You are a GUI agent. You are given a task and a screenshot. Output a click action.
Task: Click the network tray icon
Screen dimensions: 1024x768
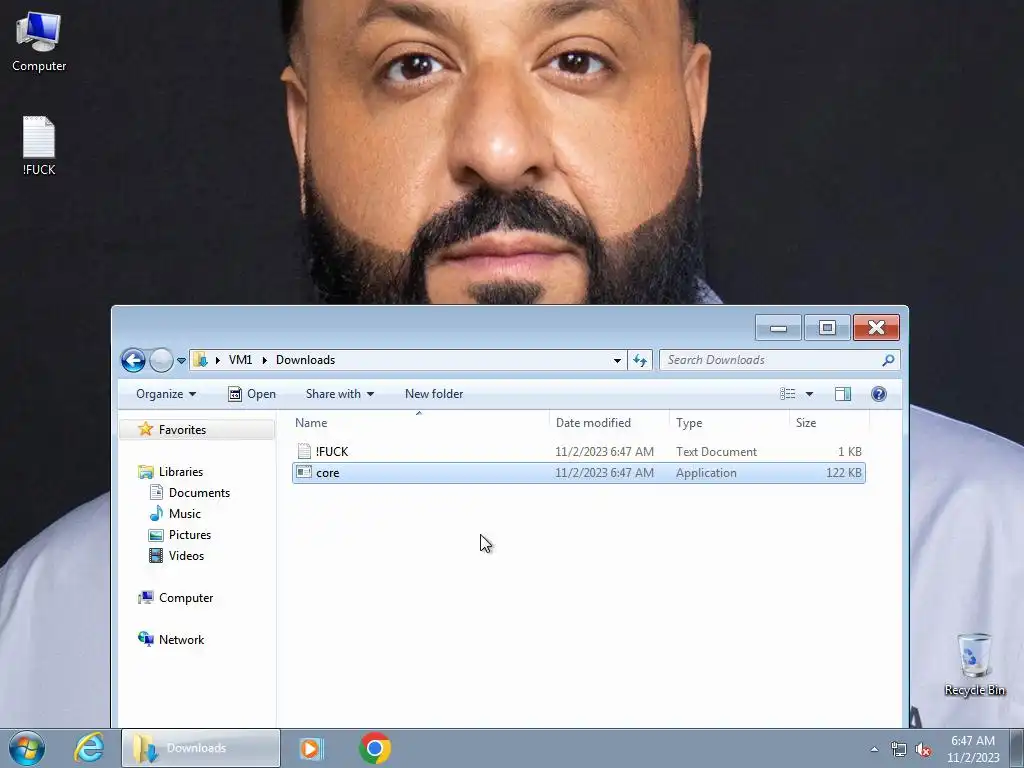tap(899, 750)
